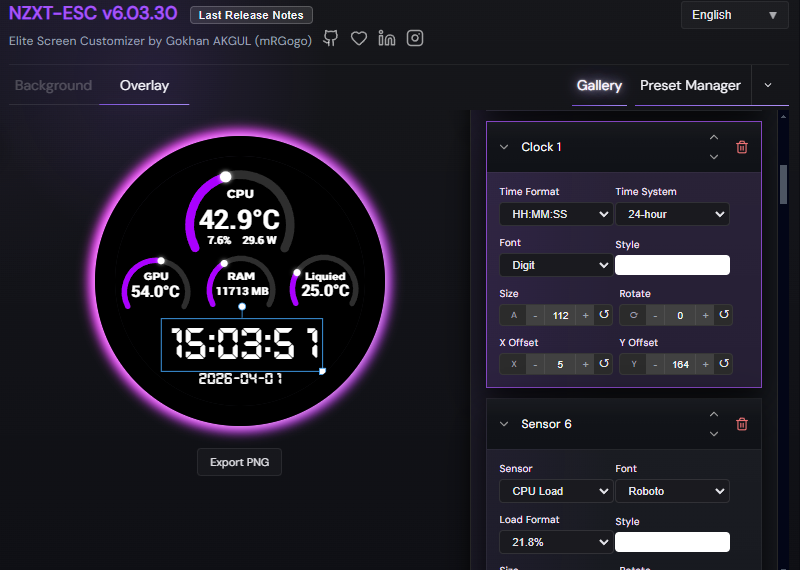The height and width of the screenshot is (570, 800).
Task: Click the Clock 1 header title
Action: [541, 147]
